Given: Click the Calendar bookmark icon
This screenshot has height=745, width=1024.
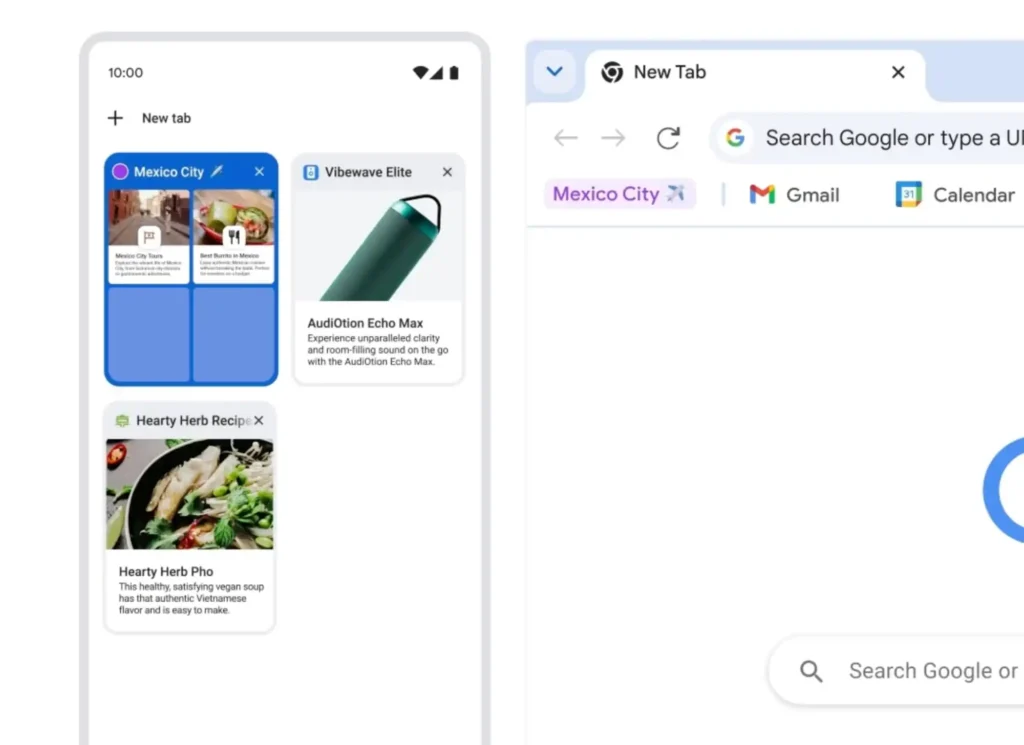Looking at the screenshot, I should [908, 195].
